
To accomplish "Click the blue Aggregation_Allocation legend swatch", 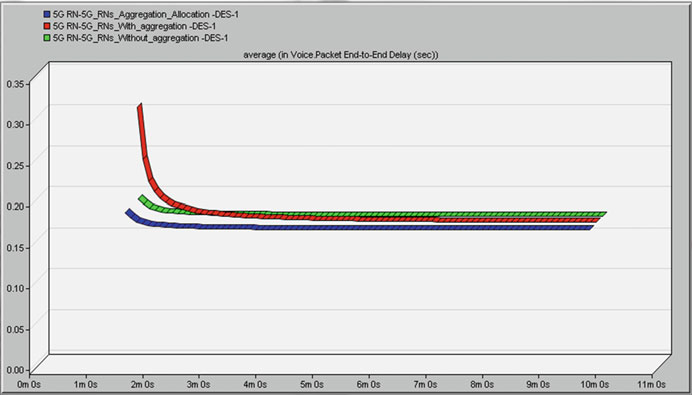I will [x=47, y=15].
